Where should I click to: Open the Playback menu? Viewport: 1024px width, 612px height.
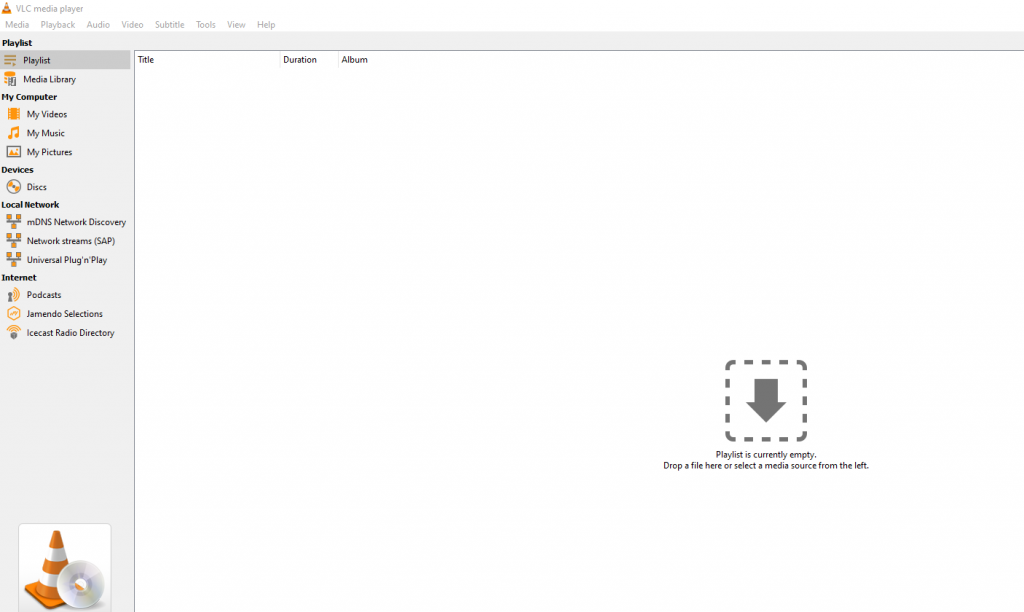pos(58,24)
